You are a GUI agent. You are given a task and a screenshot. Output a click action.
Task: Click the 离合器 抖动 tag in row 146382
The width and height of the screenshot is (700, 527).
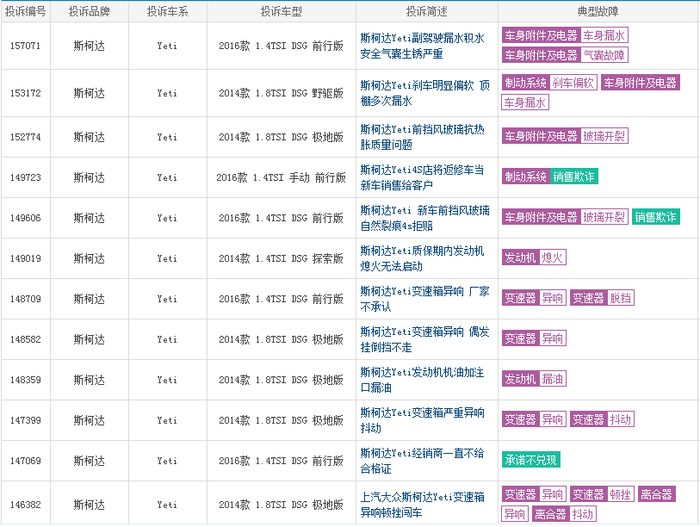(x=564, y=514)
